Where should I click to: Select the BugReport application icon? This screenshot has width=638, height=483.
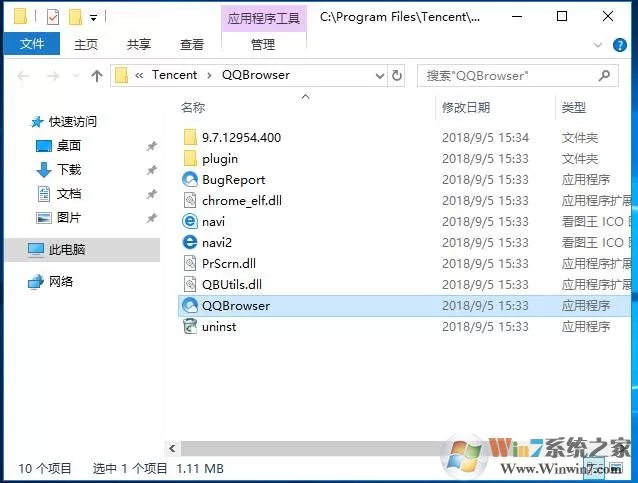coord(190,179)
